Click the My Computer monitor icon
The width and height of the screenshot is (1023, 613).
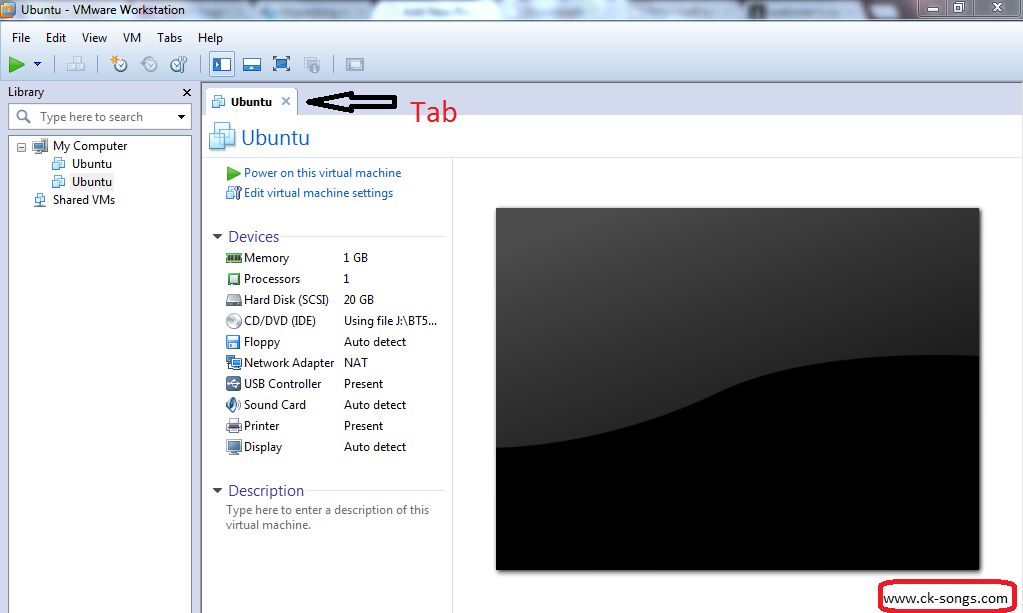(40, 146)
